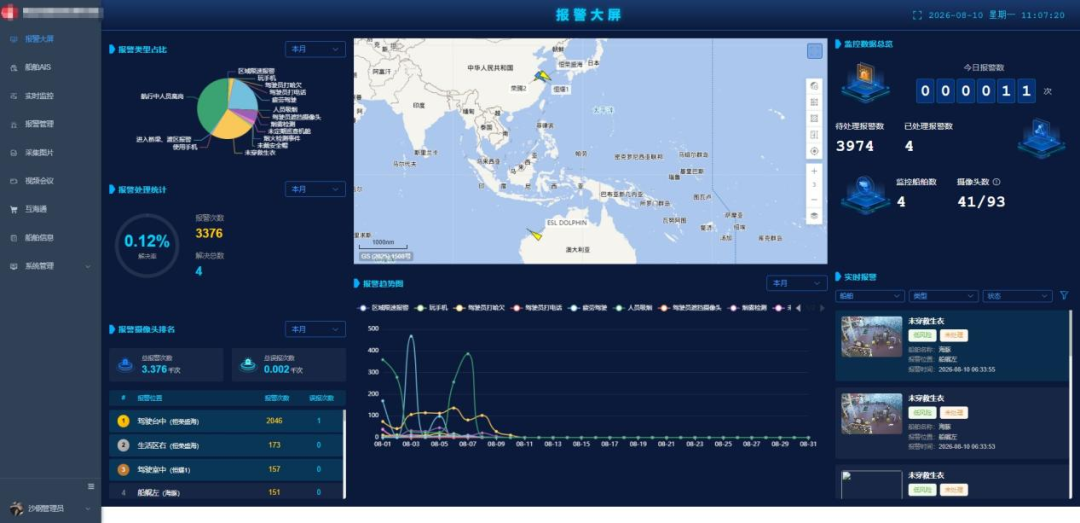
Task: Toggle the 区域限速报警 legend series
Action: click(384, 308)
